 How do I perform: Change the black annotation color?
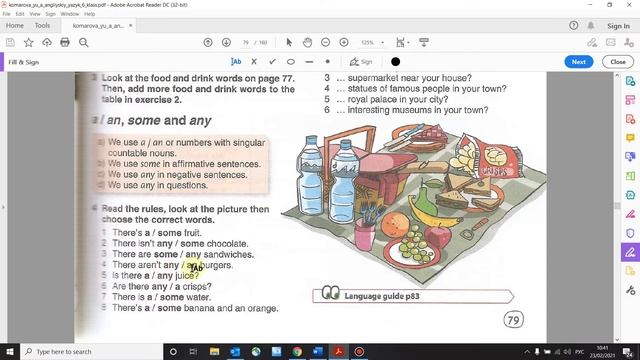[395, 62]
